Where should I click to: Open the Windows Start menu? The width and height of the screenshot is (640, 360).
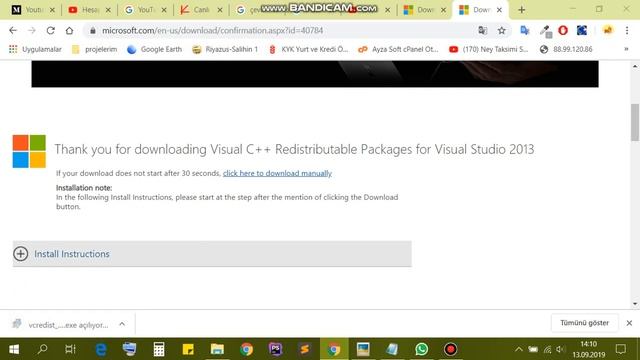tap(14, 349)
